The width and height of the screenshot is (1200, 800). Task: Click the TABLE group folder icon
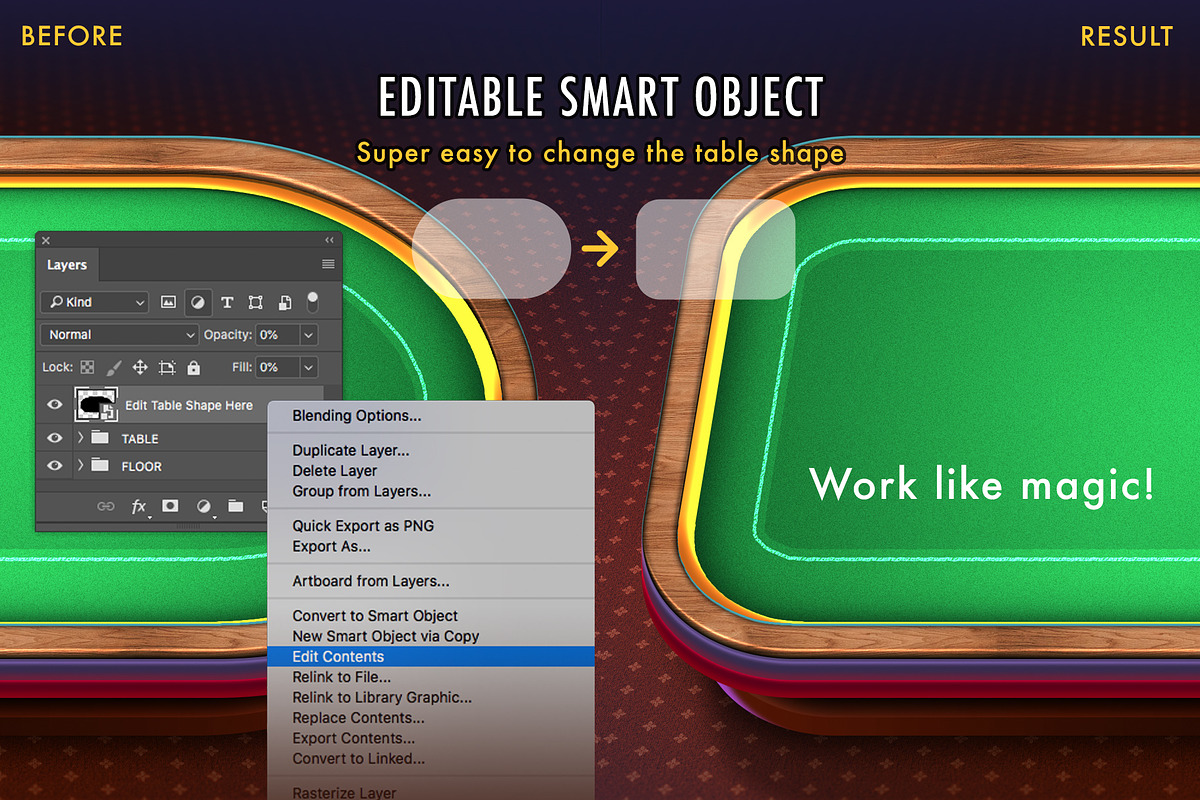pyautogui.click(x=99, y=438)
